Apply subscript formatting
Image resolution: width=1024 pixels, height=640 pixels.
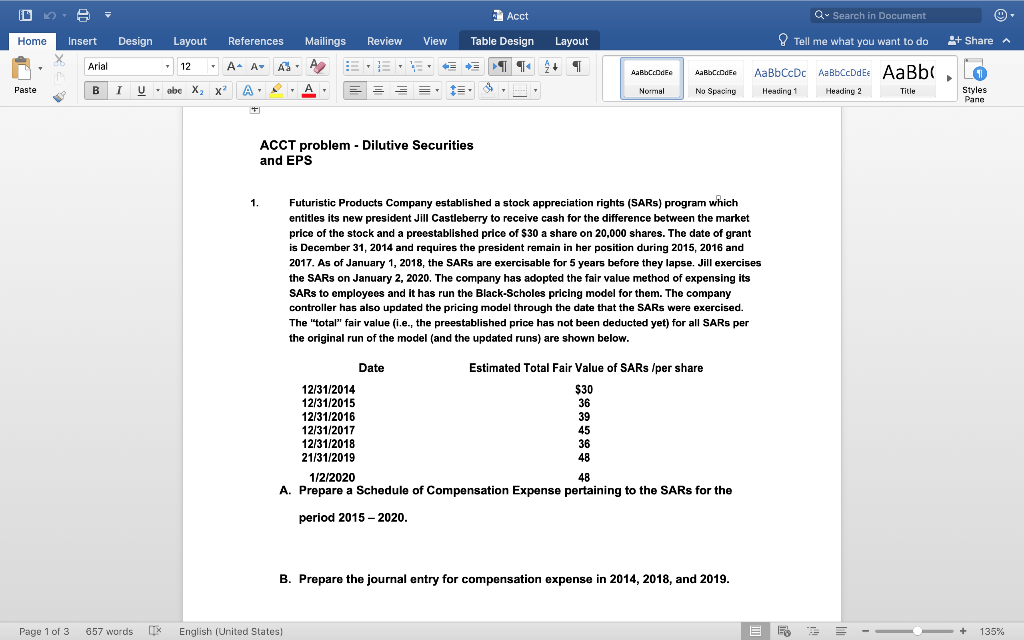(x=197, y=90)
